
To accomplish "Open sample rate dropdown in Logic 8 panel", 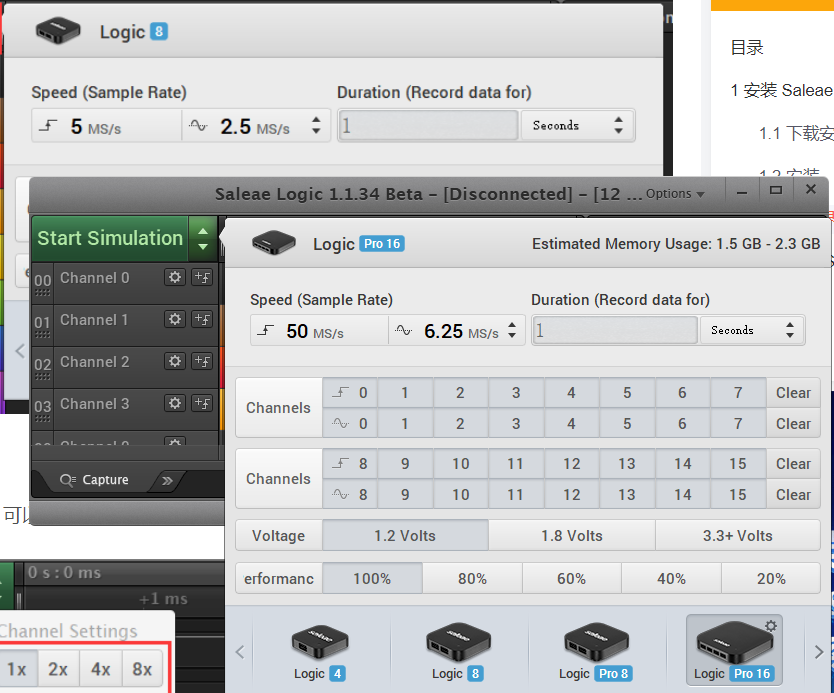I will tap(316, 126).
